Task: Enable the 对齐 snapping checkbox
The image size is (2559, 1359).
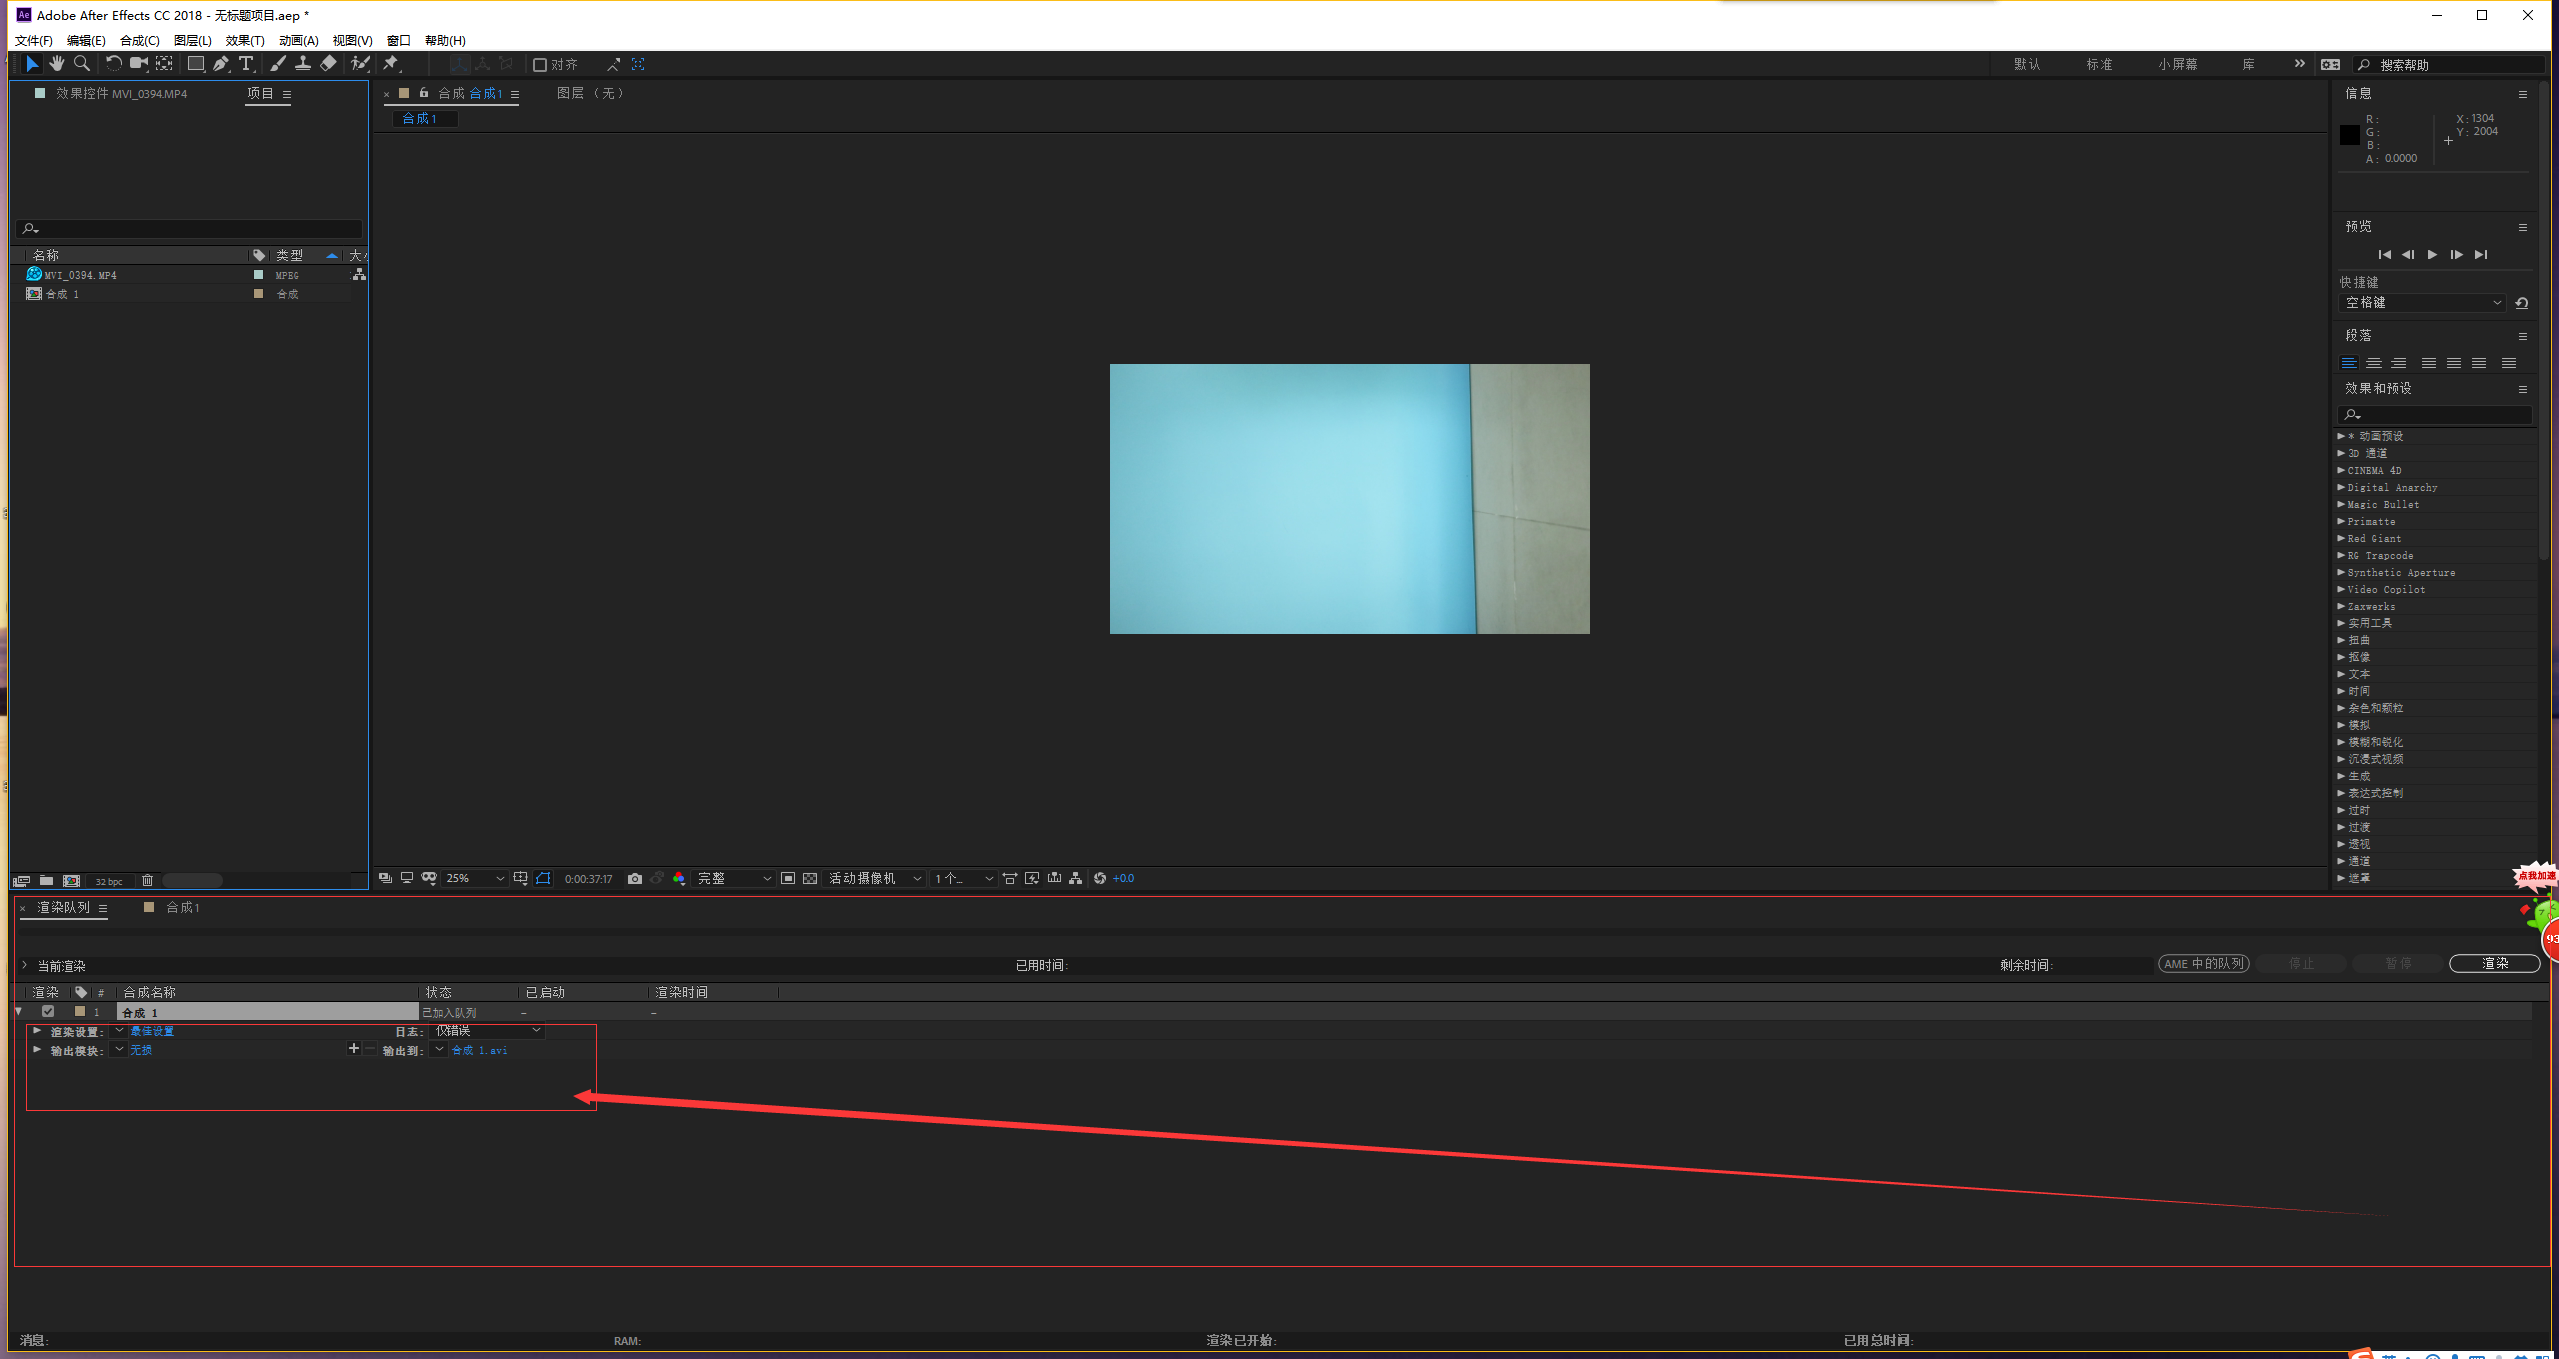Action: pyautogui.click(x=540, y=65)
